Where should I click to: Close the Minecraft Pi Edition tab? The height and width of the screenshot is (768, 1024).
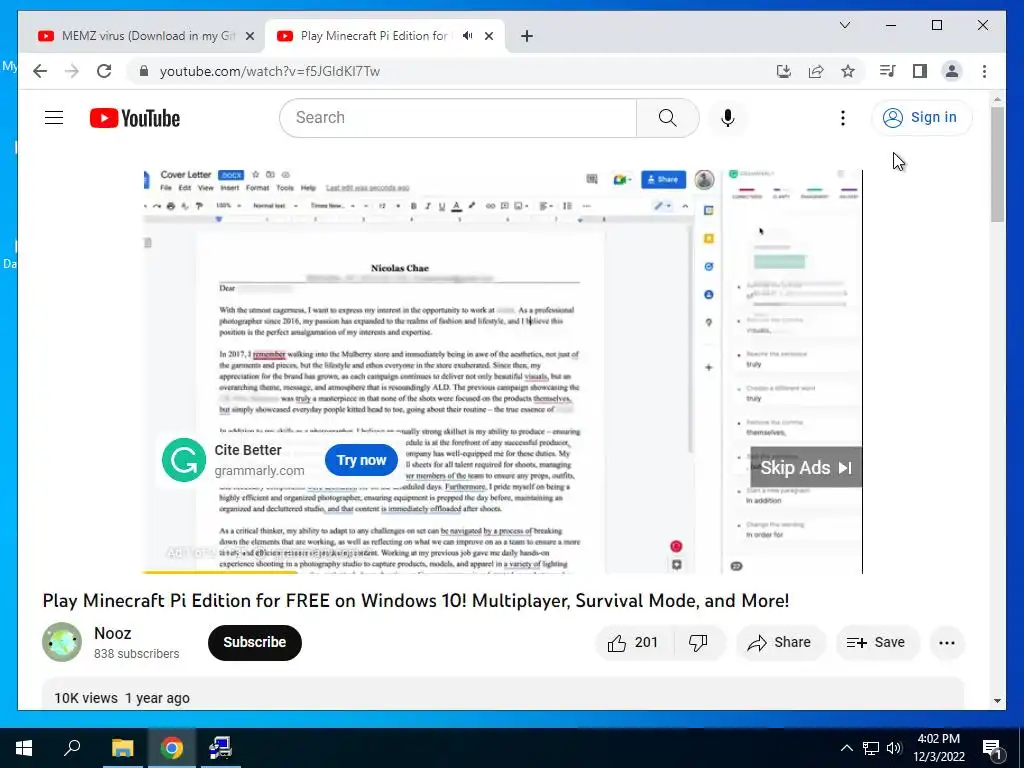point(488,36)
